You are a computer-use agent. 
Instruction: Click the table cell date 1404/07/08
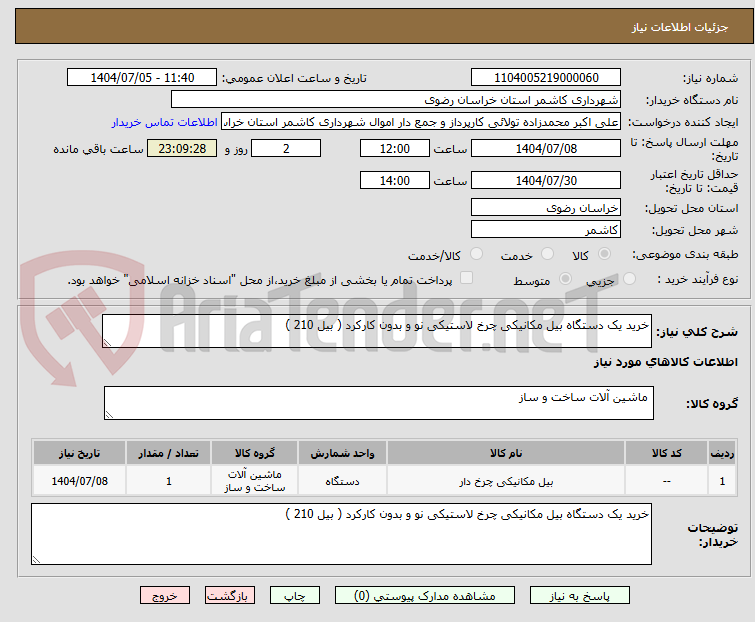click(79, 481)
